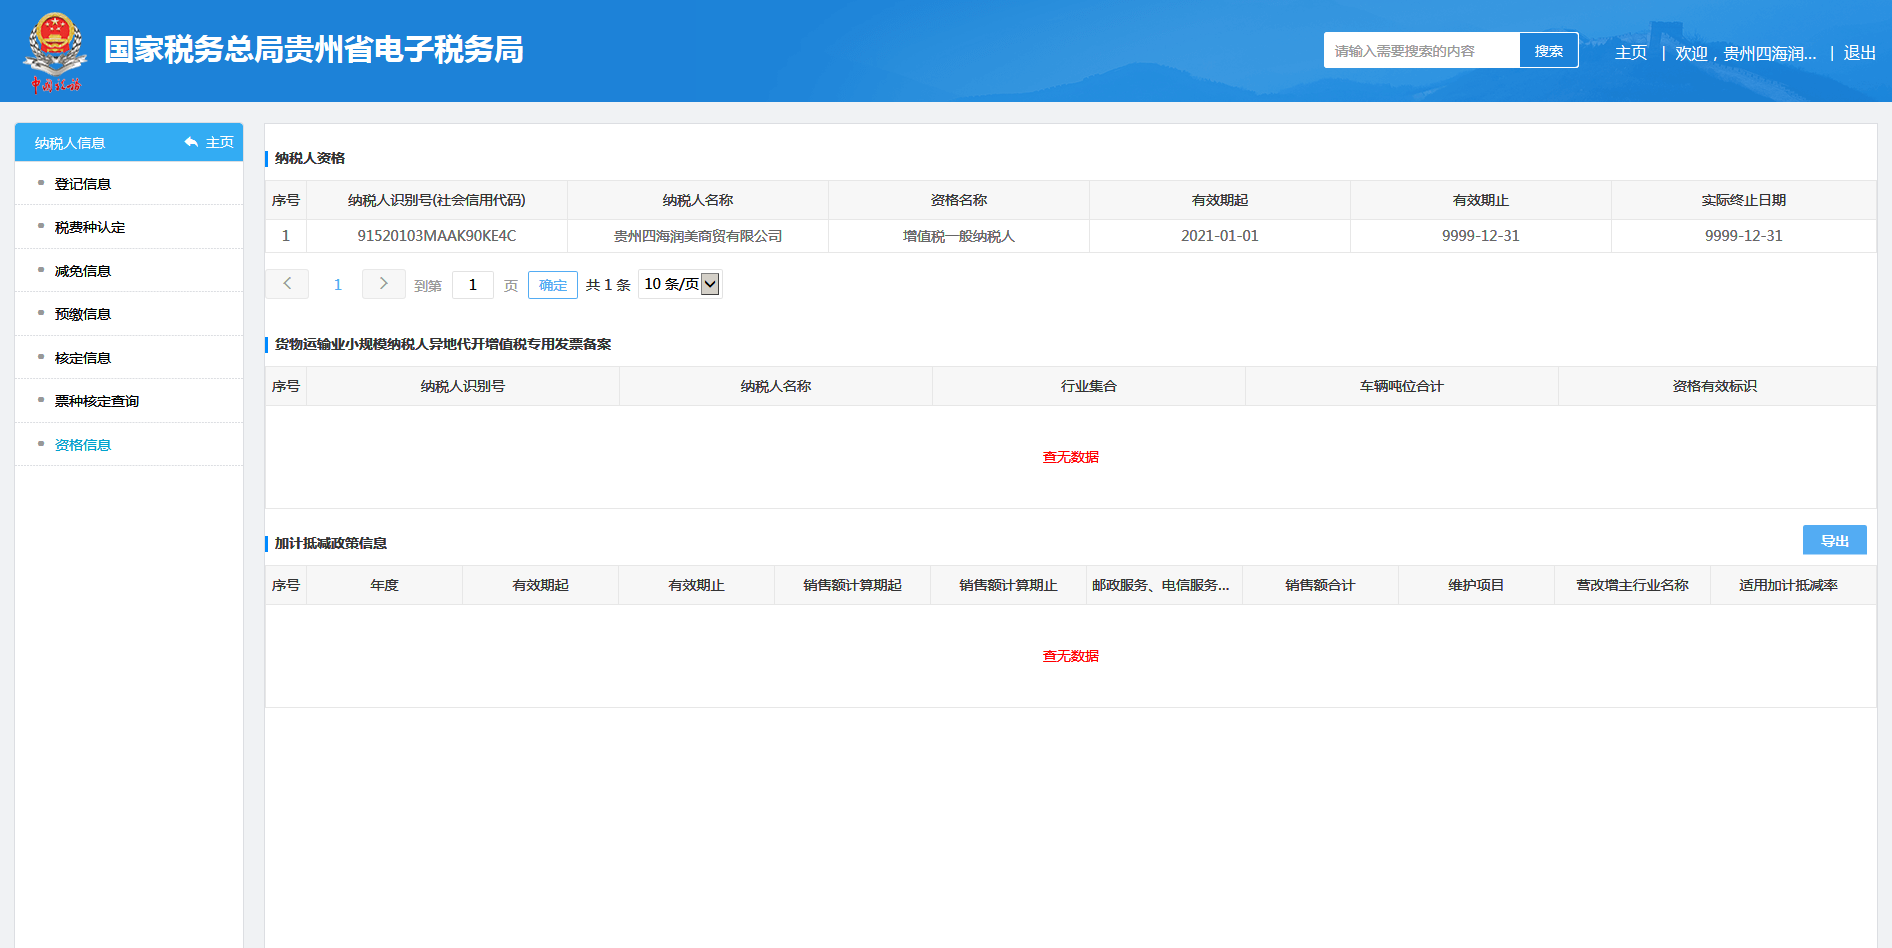This screenshot has width=1892, height=948.
Task: Go to next page with right chevron
Action: tap(383, 284)
